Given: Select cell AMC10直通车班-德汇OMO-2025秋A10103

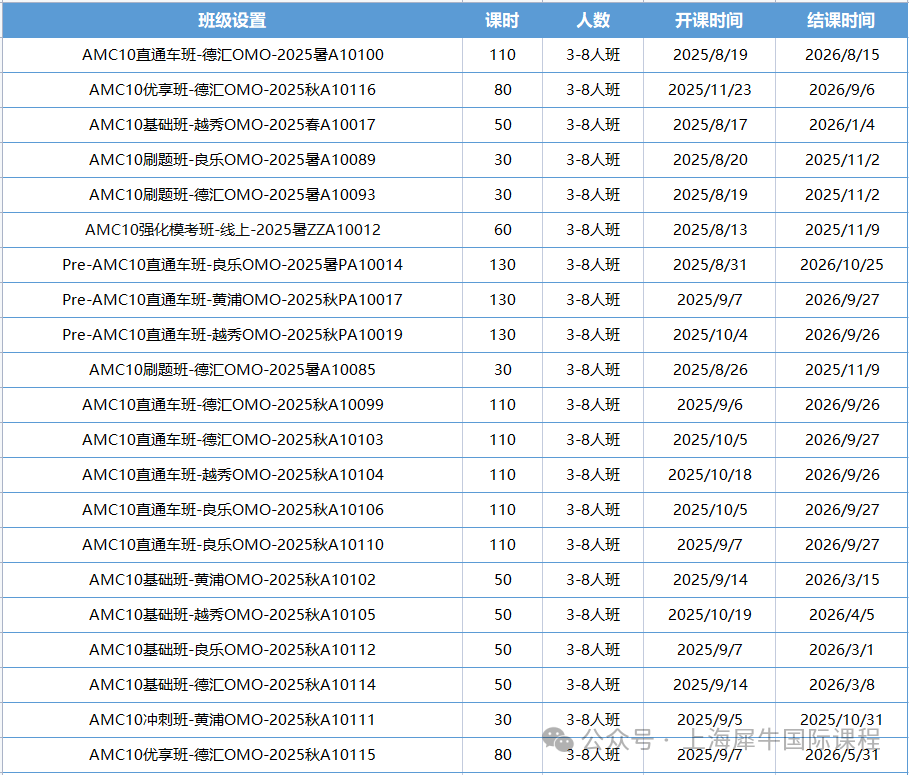Looking at the screenshot, I should (232, 439).
